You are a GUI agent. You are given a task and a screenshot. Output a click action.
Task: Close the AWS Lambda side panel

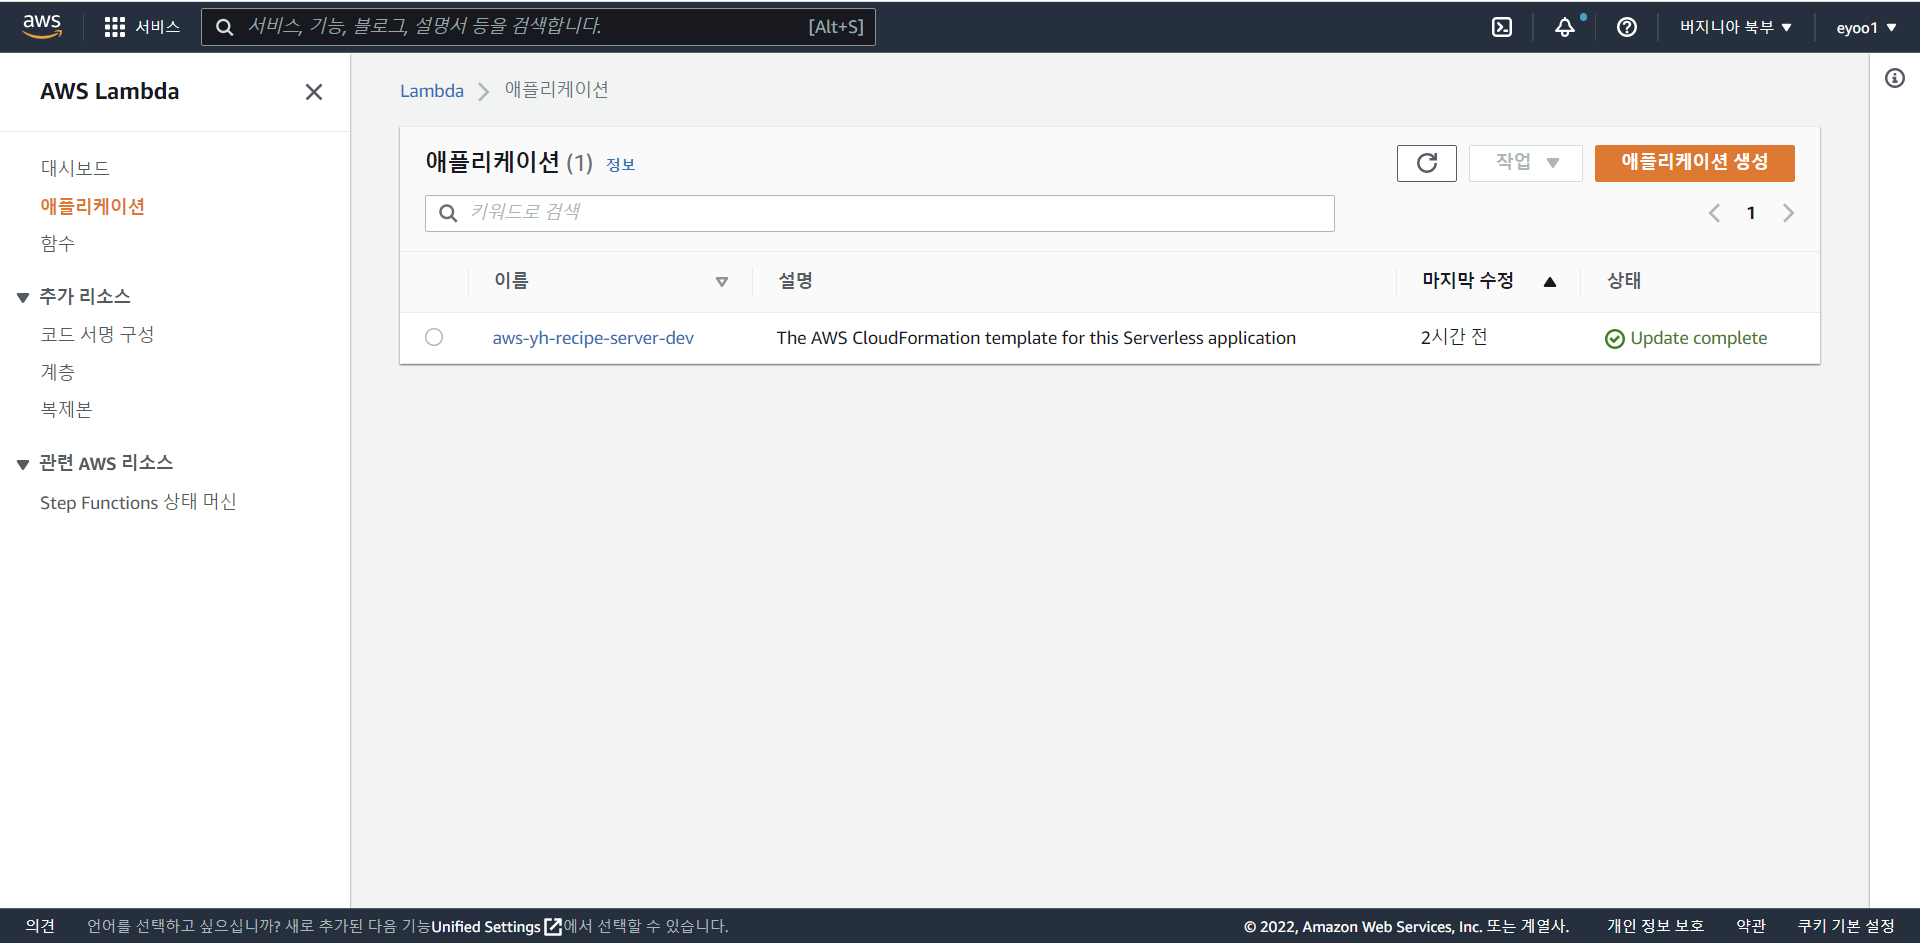pos(314,92)
